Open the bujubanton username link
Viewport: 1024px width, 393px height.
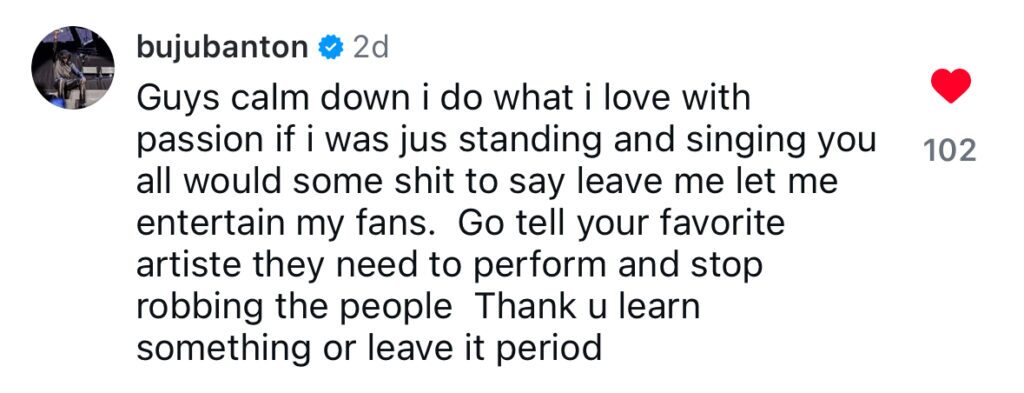[222, 48]
